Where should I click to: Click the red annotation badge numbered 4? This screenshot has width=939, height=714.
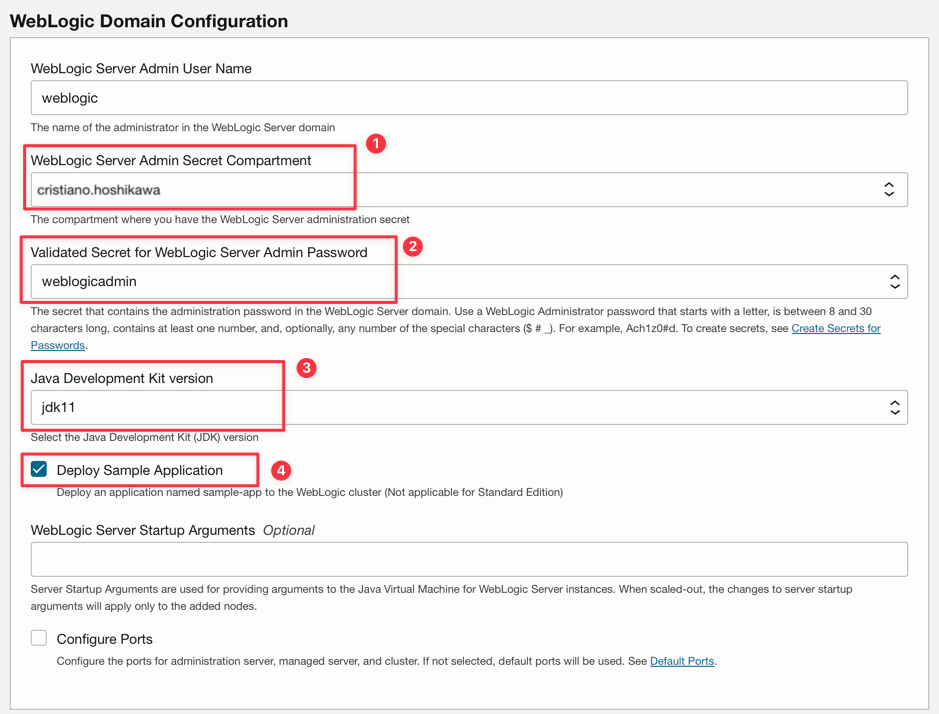281,470
